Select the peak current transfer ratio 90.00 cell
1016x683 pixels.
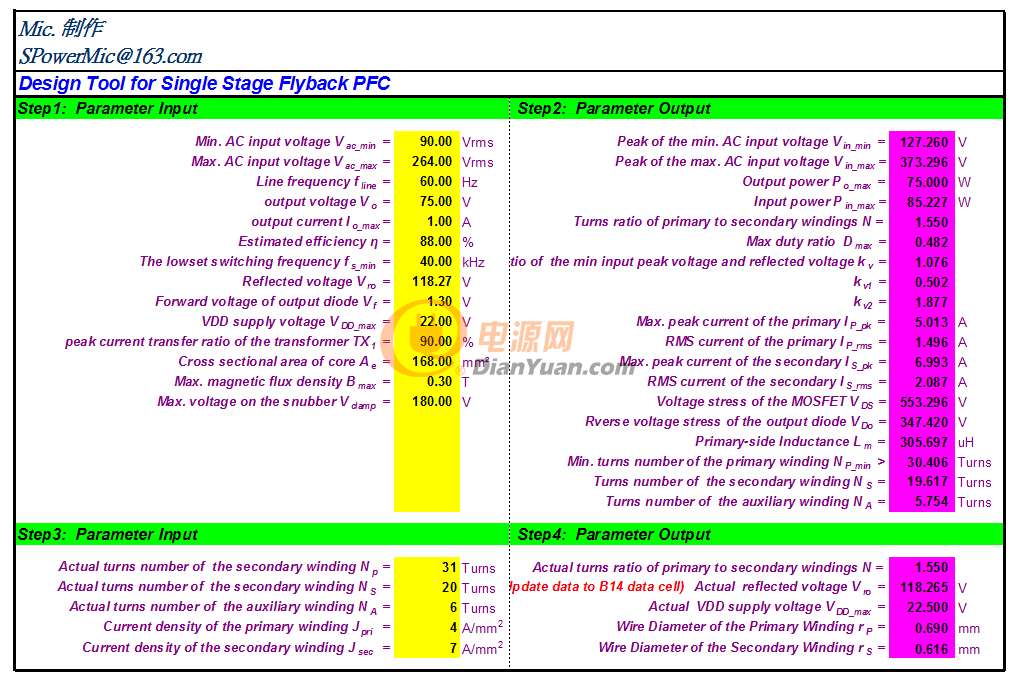[x=426, y=342]
